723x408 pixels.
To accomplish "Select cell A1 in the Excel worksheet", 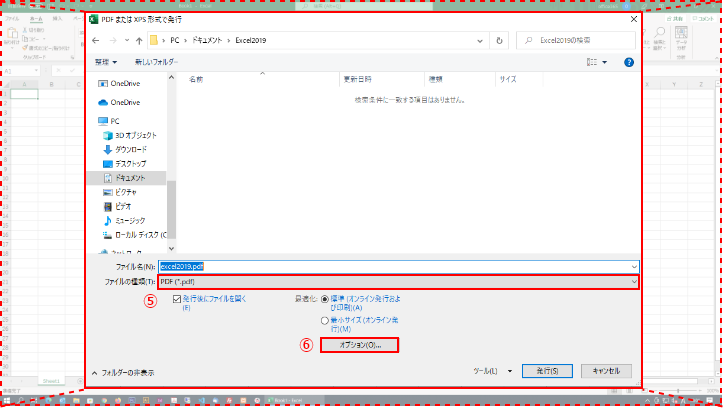I will pos(24,94).
